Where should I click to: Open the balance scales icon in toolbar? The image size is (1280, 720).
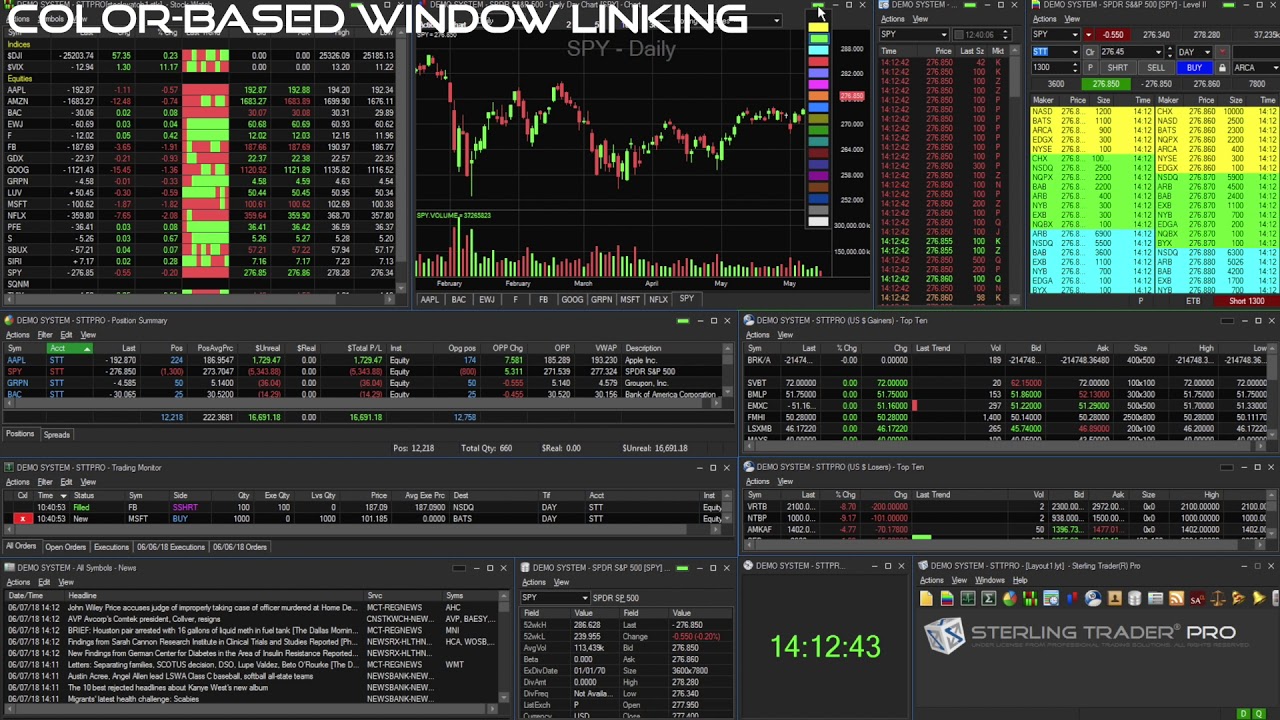coord(1218,598)
